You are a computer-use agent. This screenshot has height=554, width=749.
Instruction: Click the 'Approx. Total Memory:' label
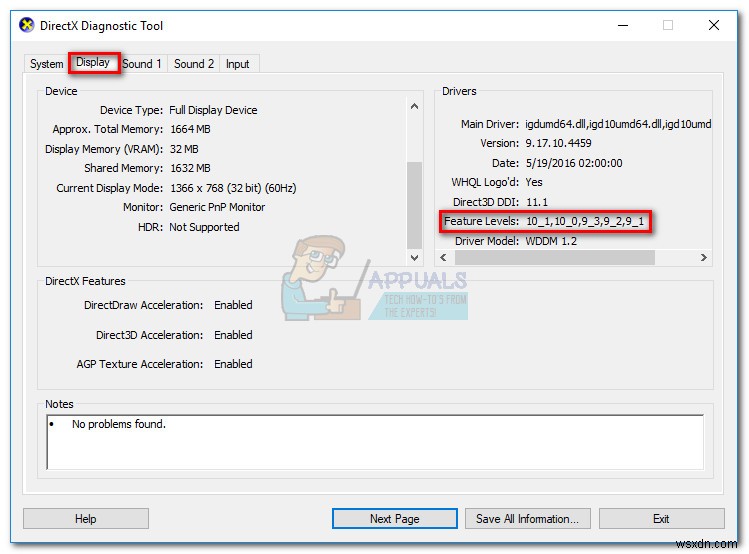click(108, 129)
